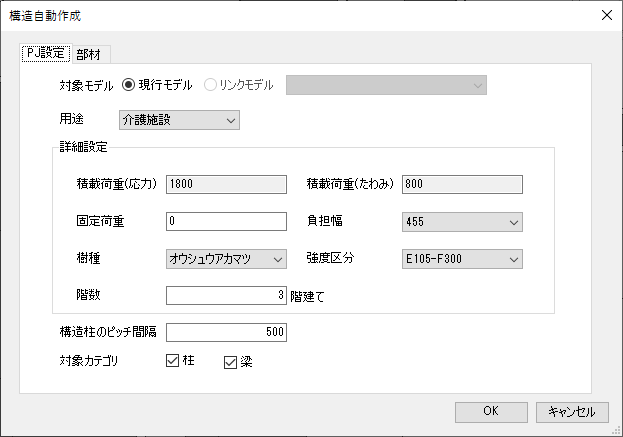
Task: Click the 積載荷重(応力) field showing 1800
Action: pyautogui.click(x=226, y=184)
